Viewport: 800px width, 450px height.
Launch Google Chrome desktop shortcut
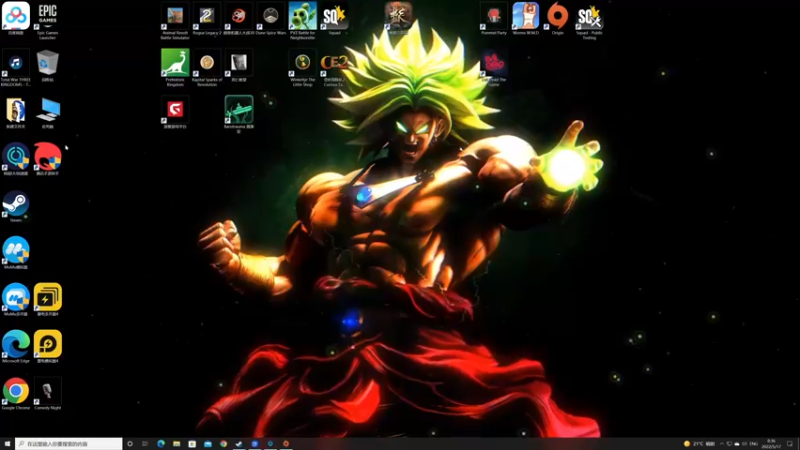coord(16,393)
